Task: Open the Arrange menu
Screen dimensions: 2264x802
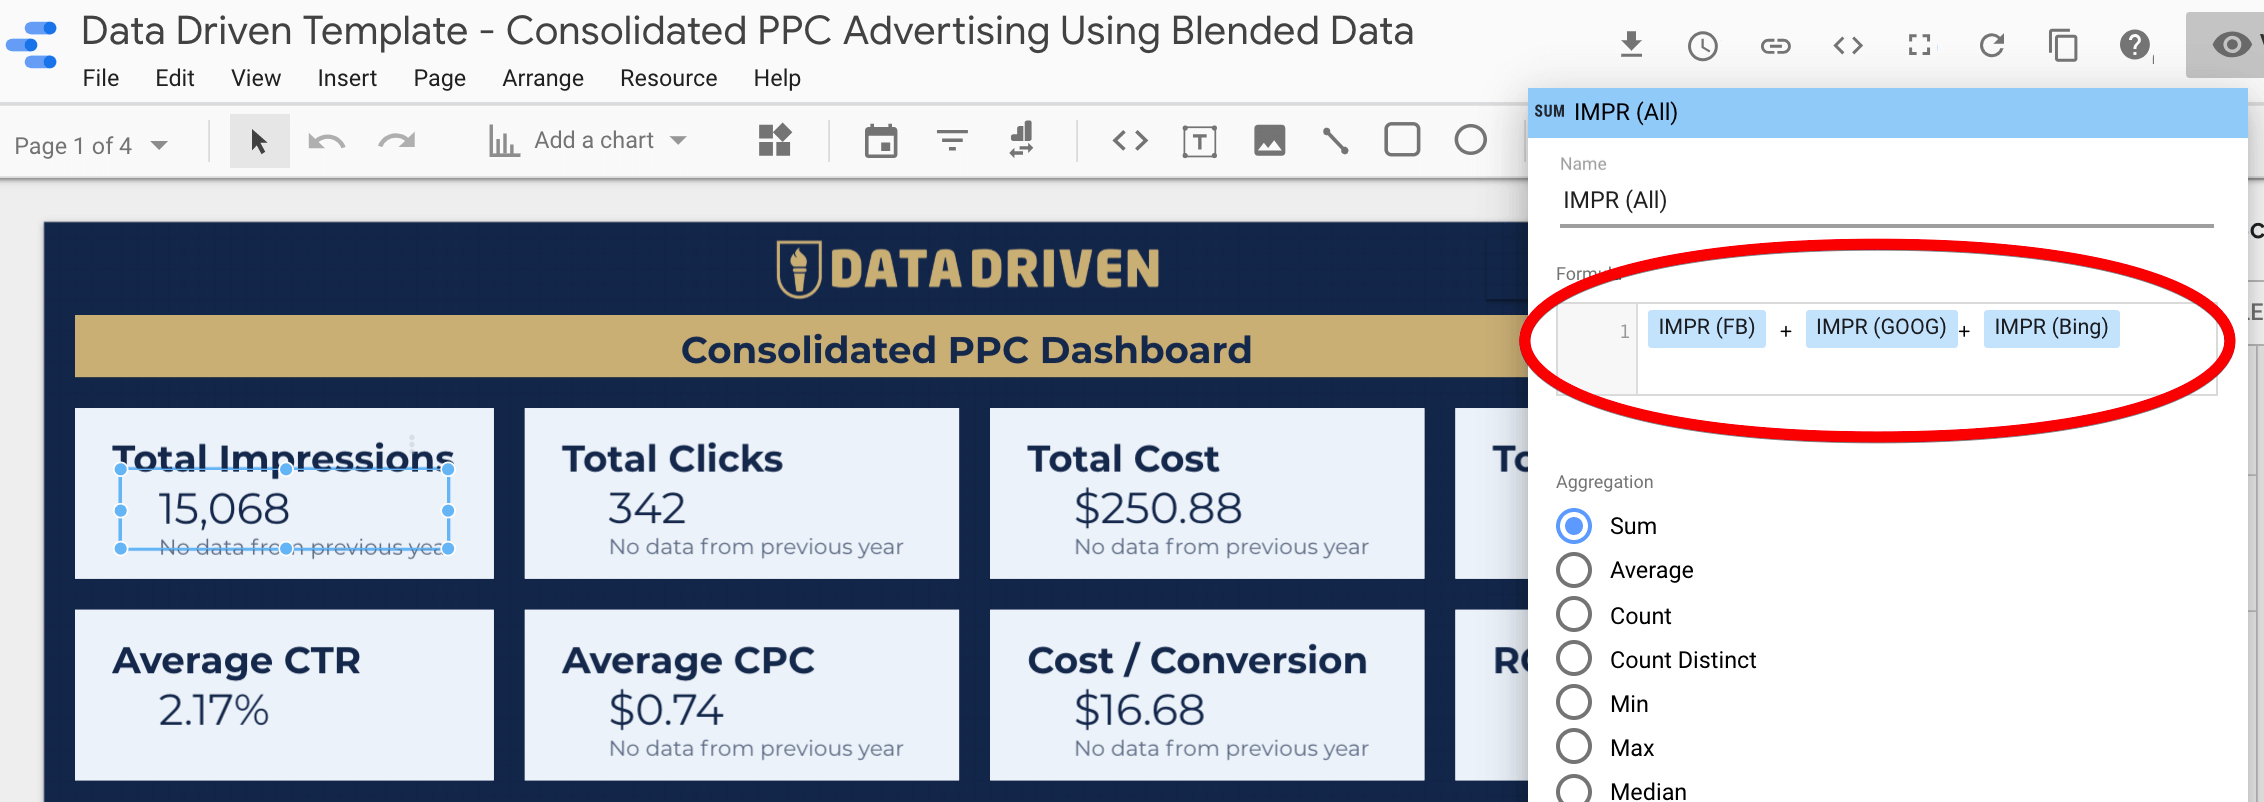Action: pos(543,78)
